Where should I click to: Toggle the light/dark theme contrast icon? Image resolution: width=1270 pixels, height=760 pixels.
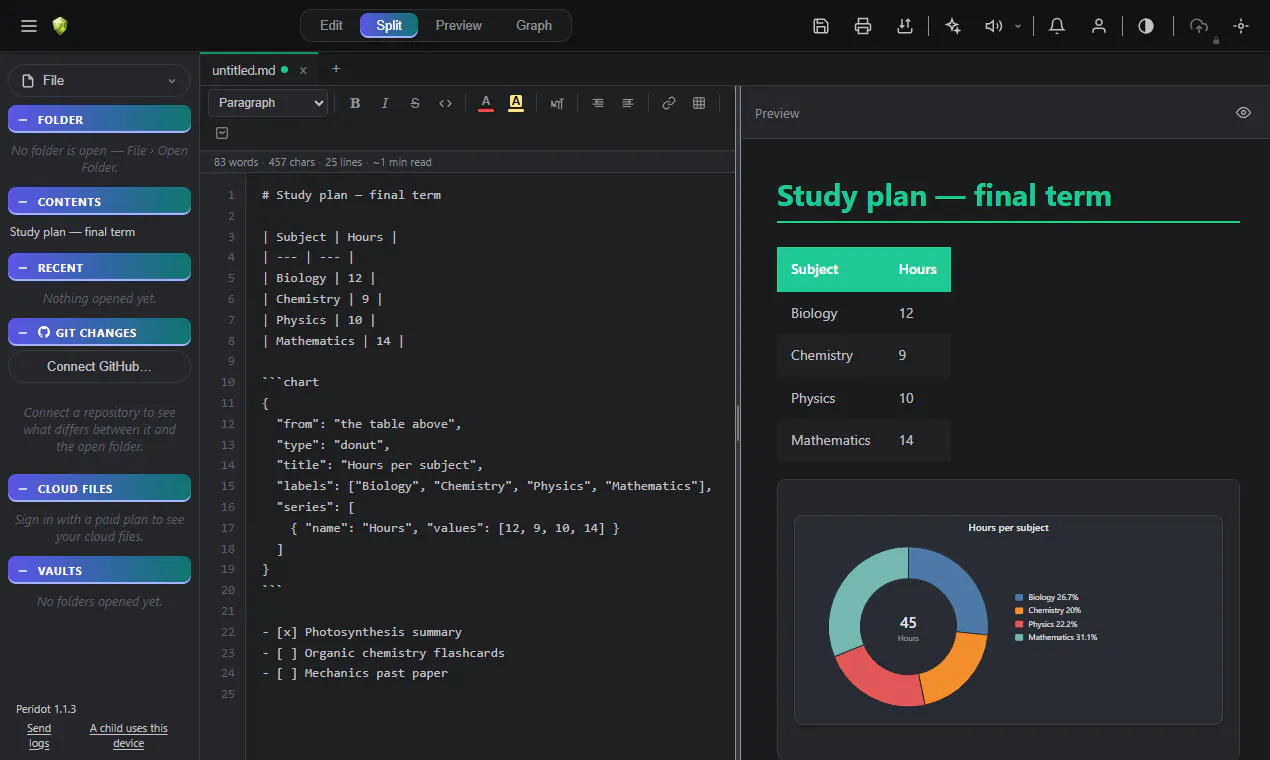[x=1146, y=26]
